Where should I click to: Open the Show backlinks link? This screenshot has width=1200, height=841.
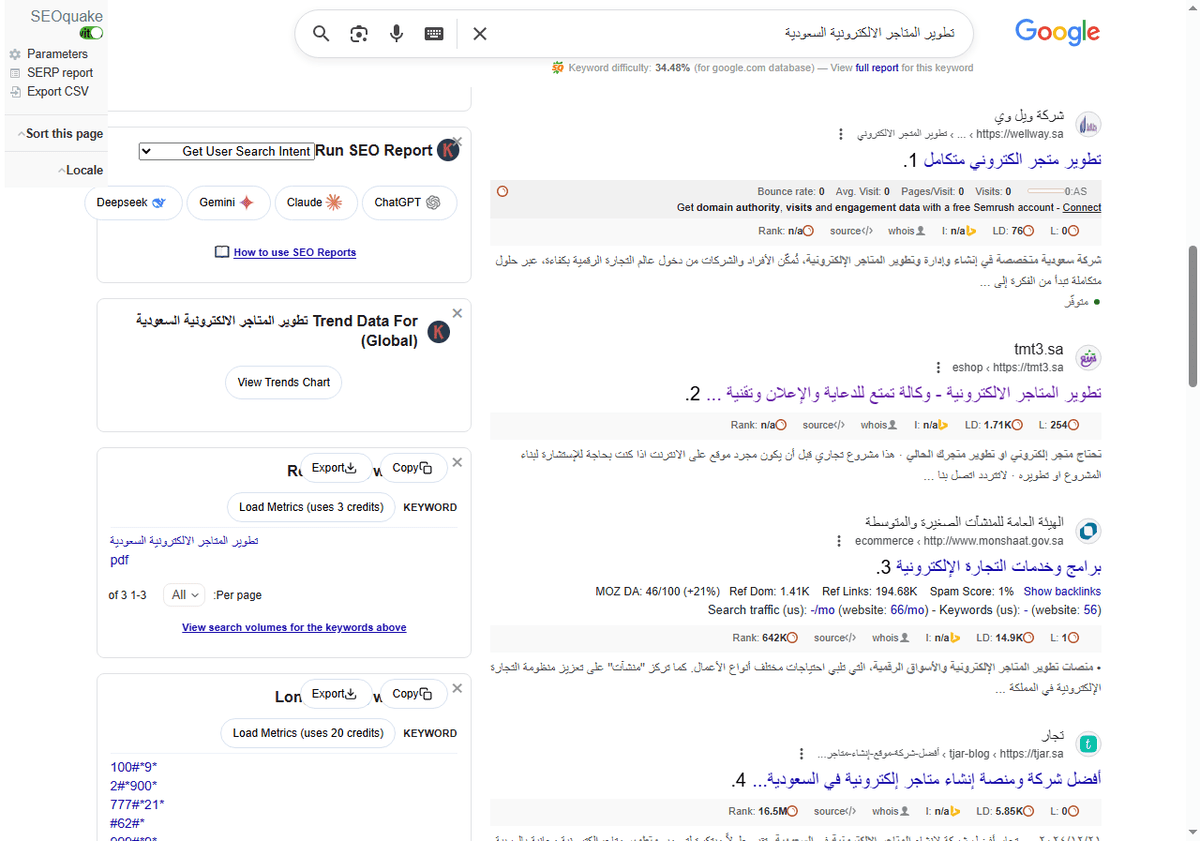tap(1062, 591)
